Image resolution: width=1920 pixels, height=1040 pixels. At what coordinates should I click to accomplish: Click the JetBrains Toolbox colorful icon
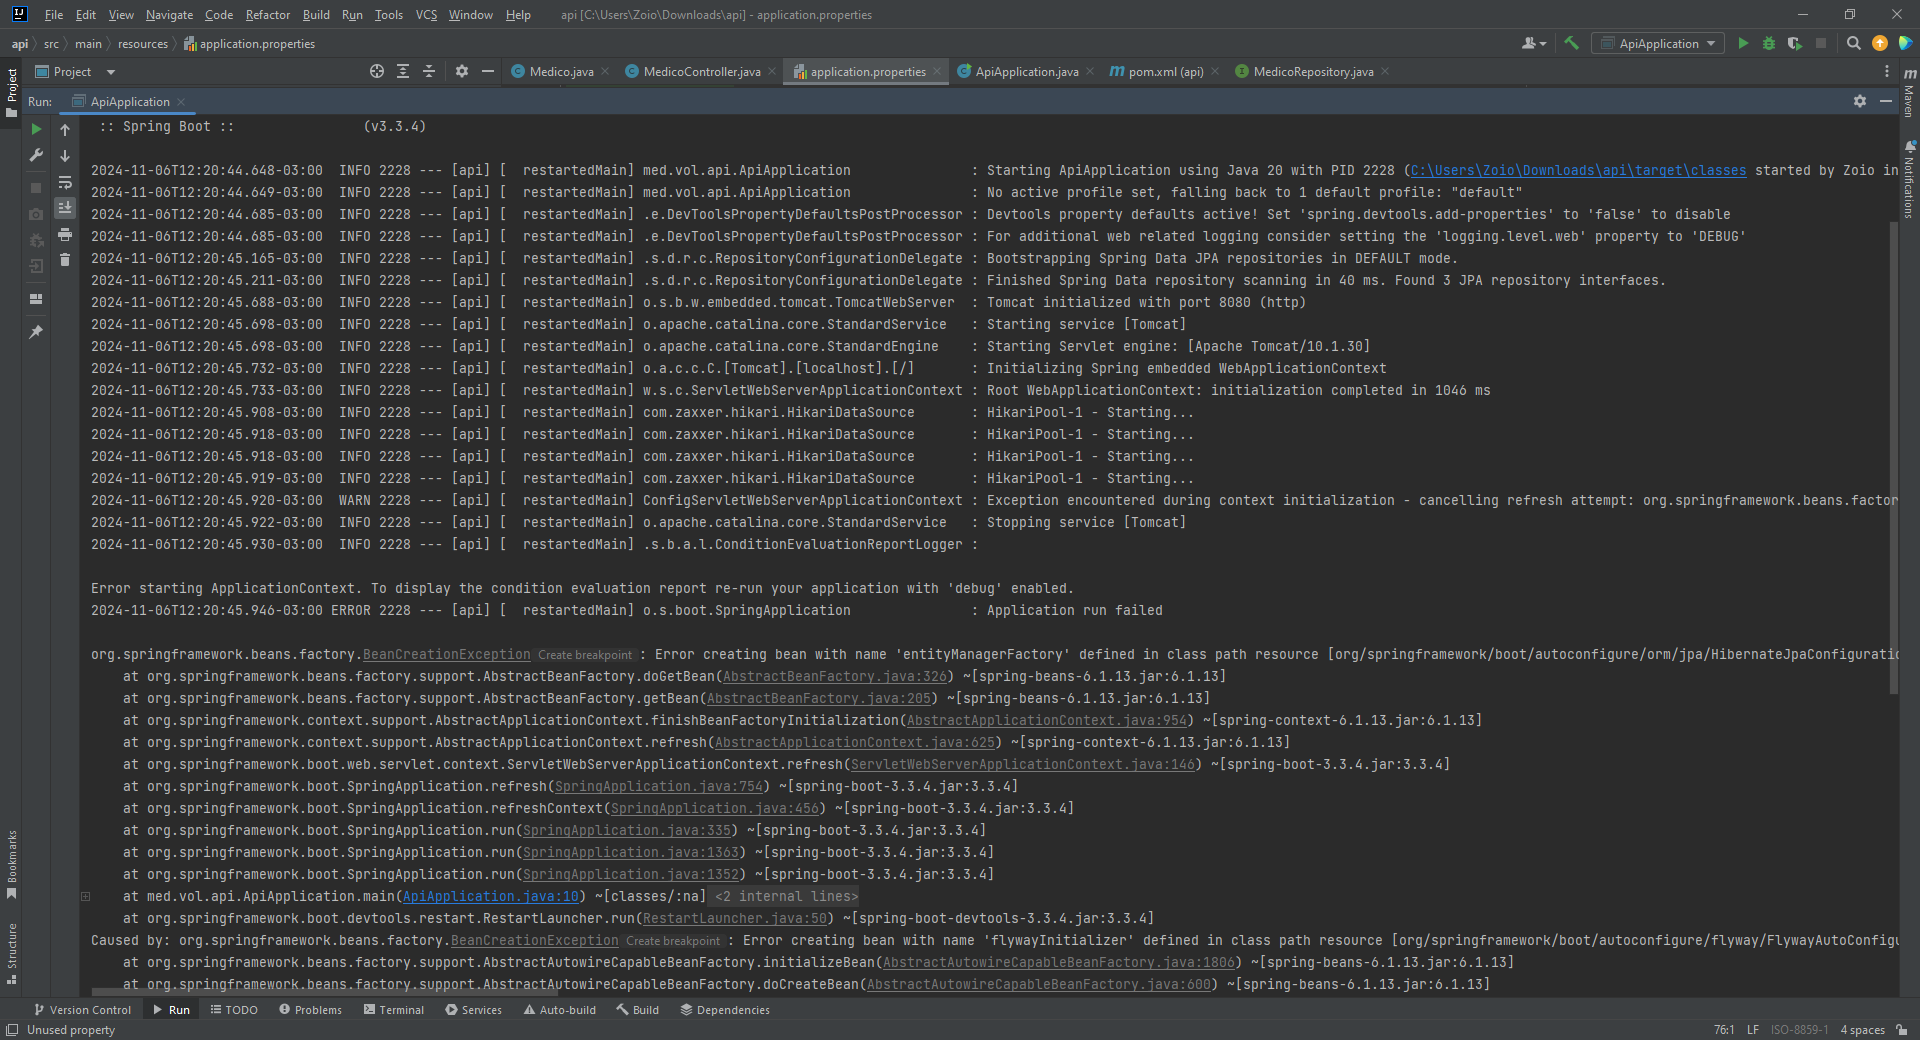(1906, 43)
